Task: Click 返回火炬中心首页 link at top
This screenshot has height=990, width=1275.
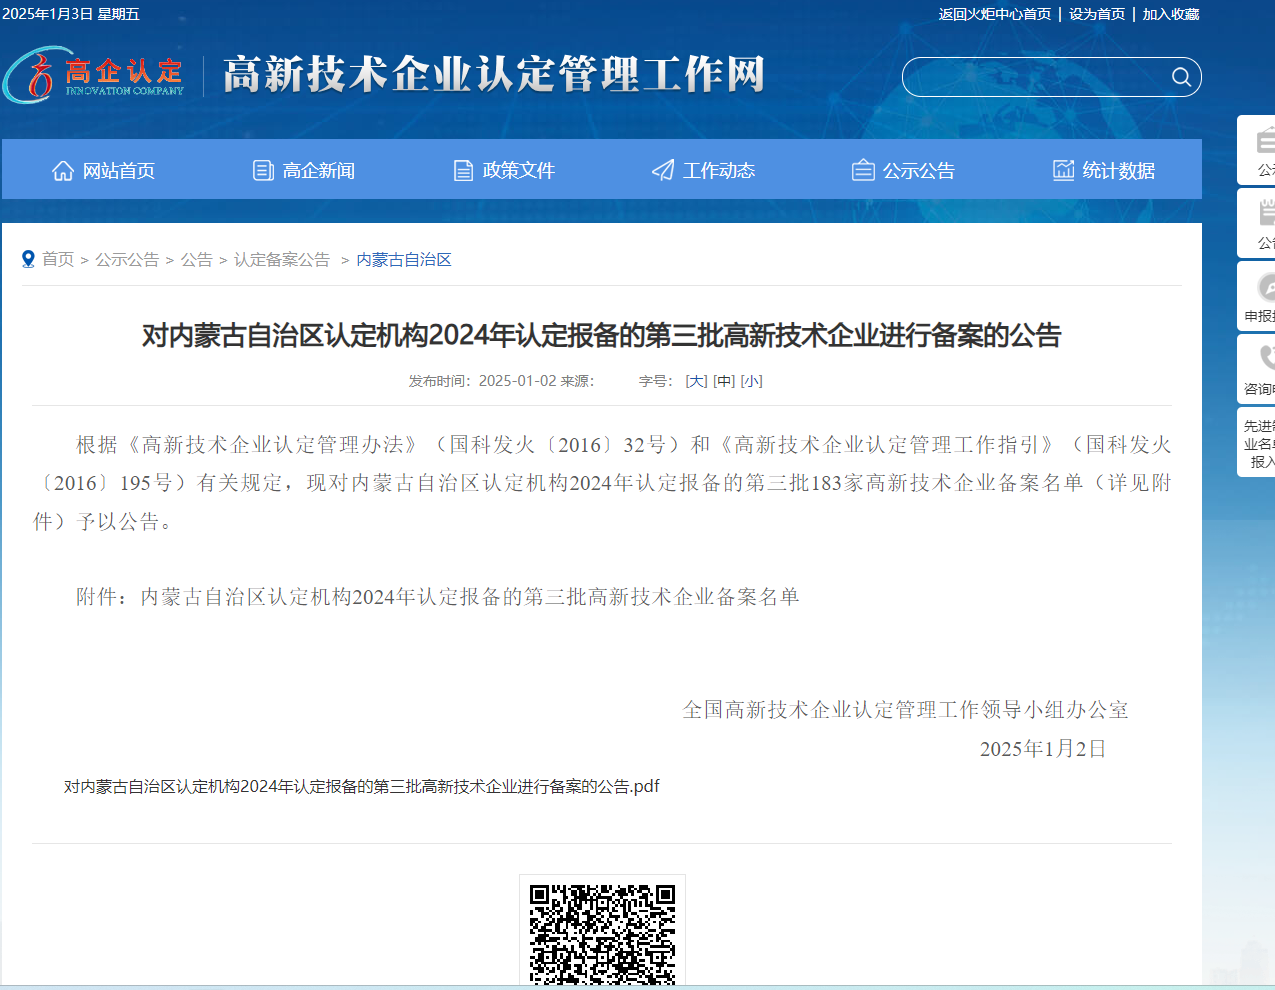Action: click(994, 14)
